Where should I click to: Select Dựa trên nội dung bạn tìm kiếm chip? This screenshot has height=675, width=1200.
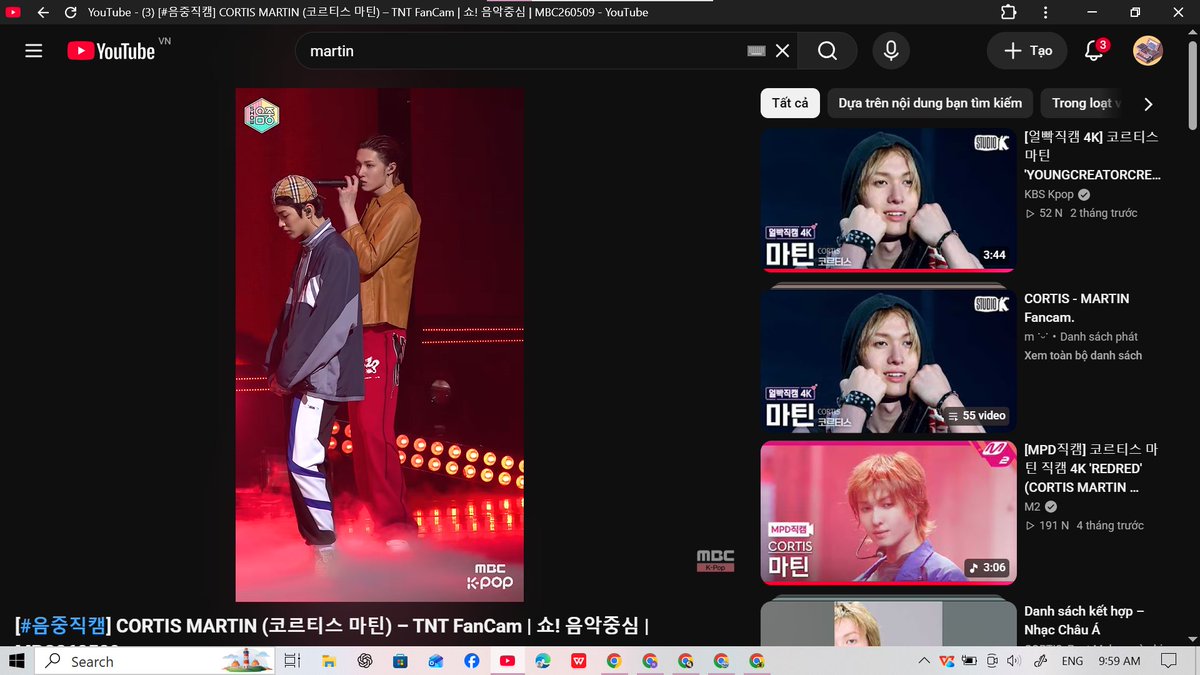click(930, 103)
